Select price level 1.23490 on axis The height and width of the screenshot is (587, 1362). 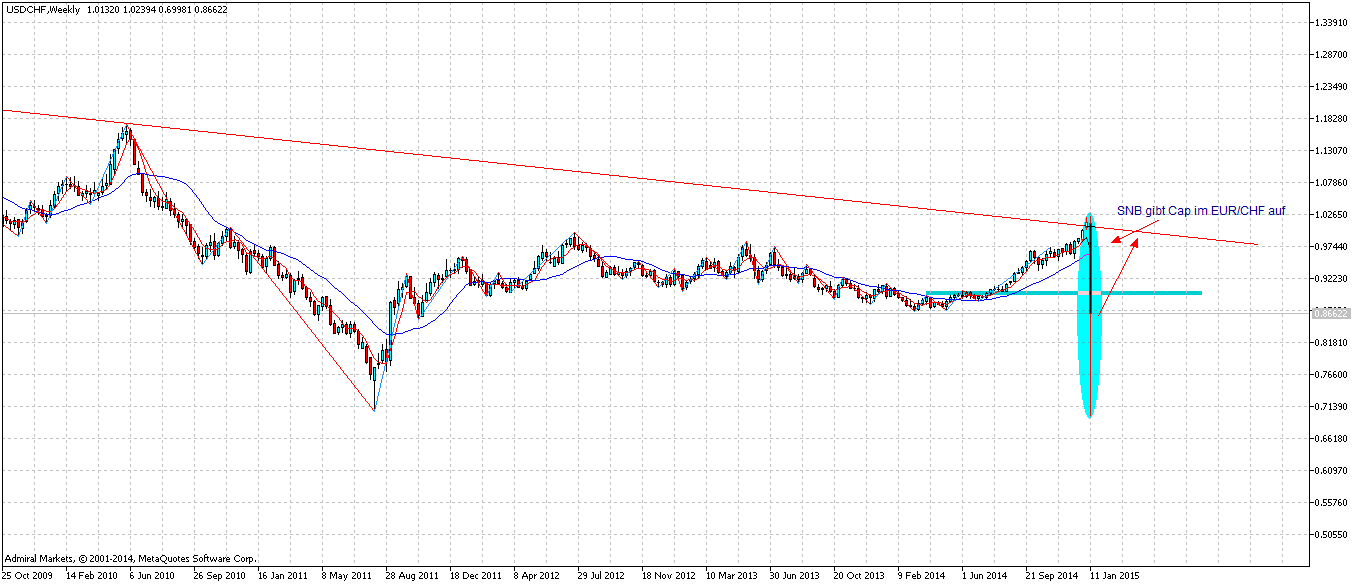[x=1329, y=86]
